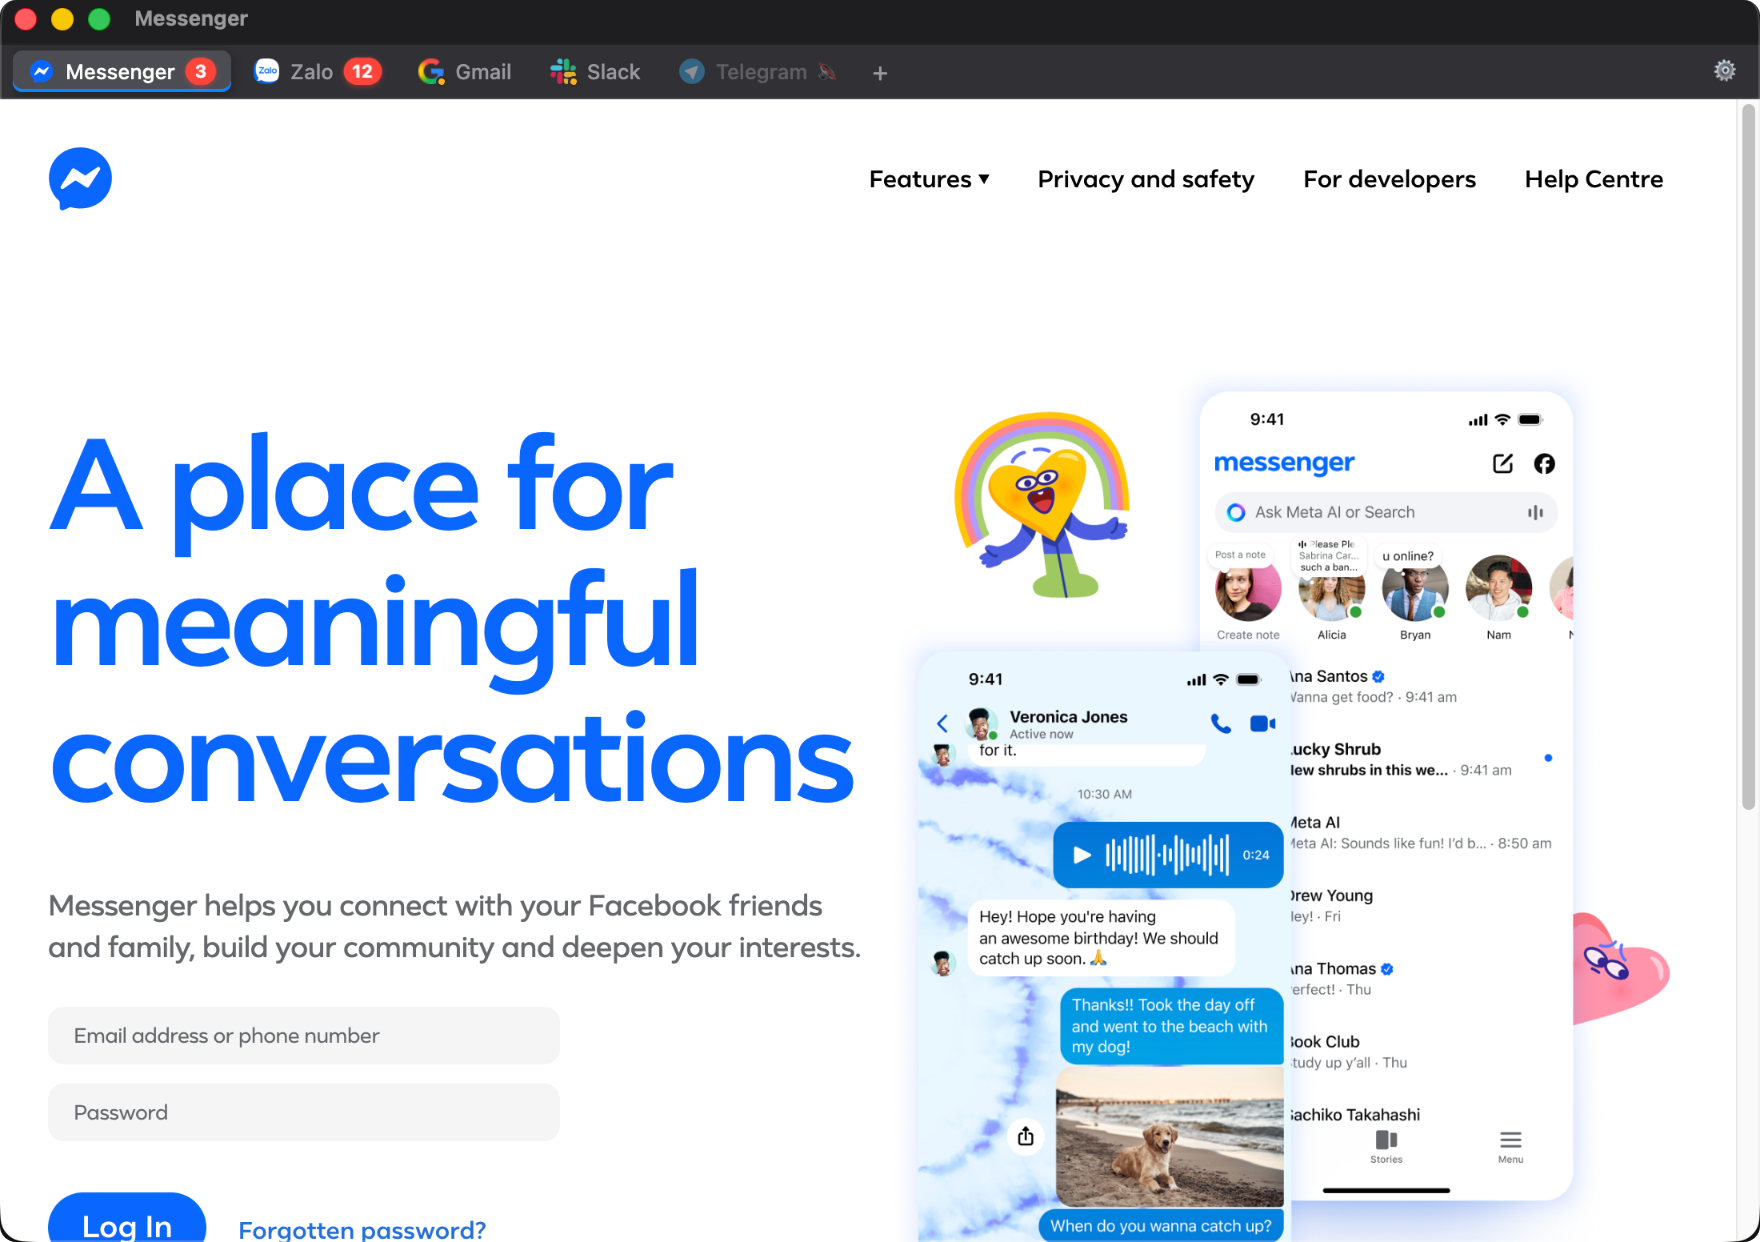Click Veronica Jones avatar in chat header

coord(981,723)
